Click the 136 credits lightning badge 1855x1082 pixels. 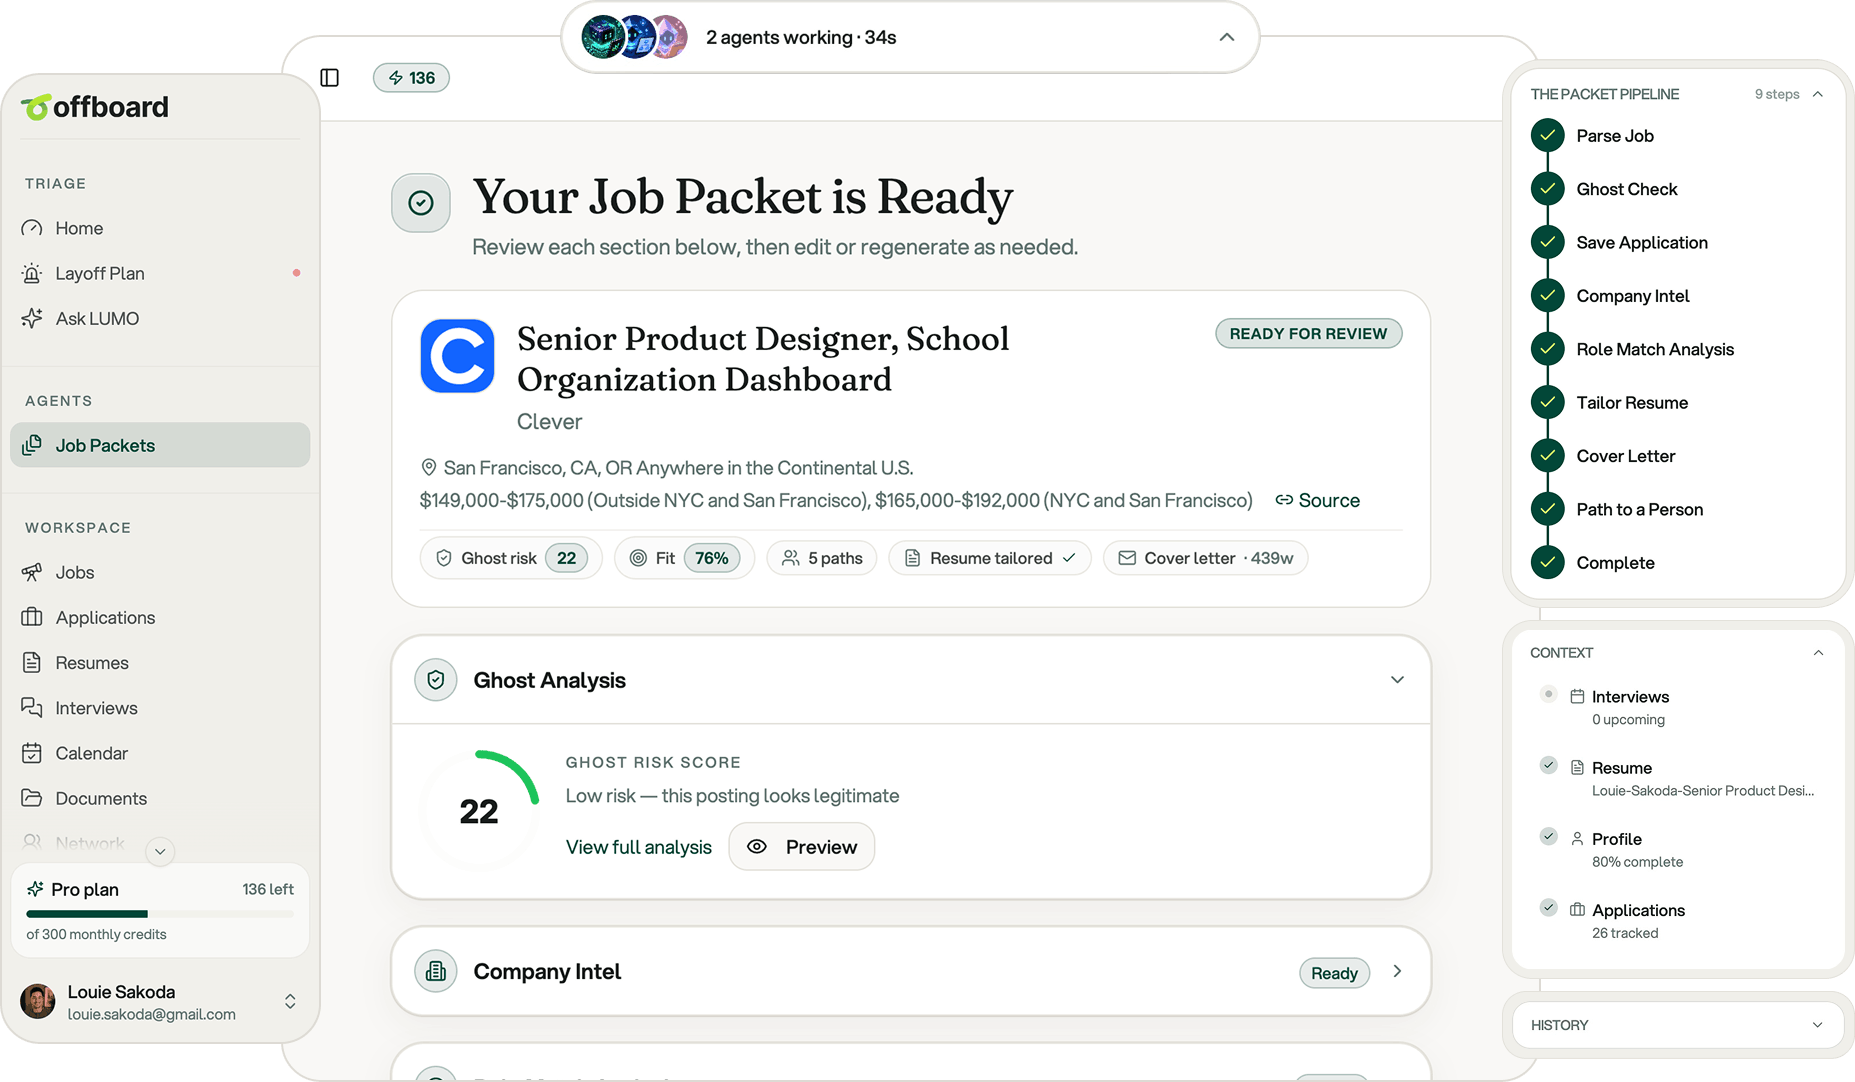point(411,78)
